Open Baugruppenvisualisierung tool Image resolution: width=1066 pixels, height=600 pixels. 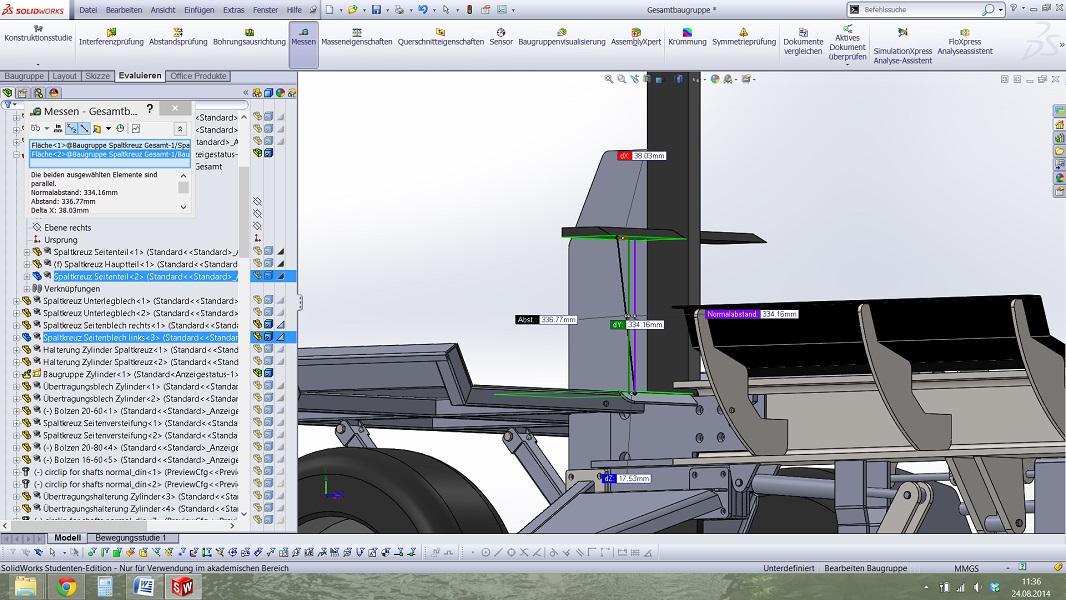pyautogui.click(x=561, y=37)
